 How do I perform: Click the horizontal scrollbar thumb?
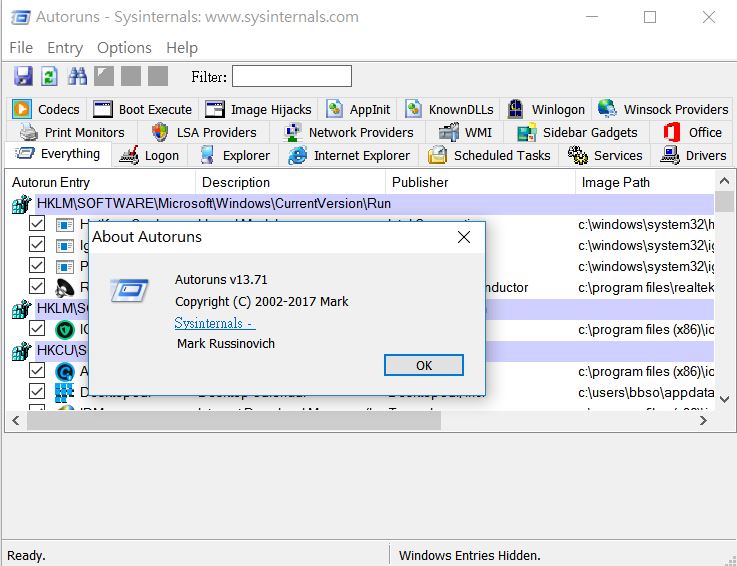(234, 420)
